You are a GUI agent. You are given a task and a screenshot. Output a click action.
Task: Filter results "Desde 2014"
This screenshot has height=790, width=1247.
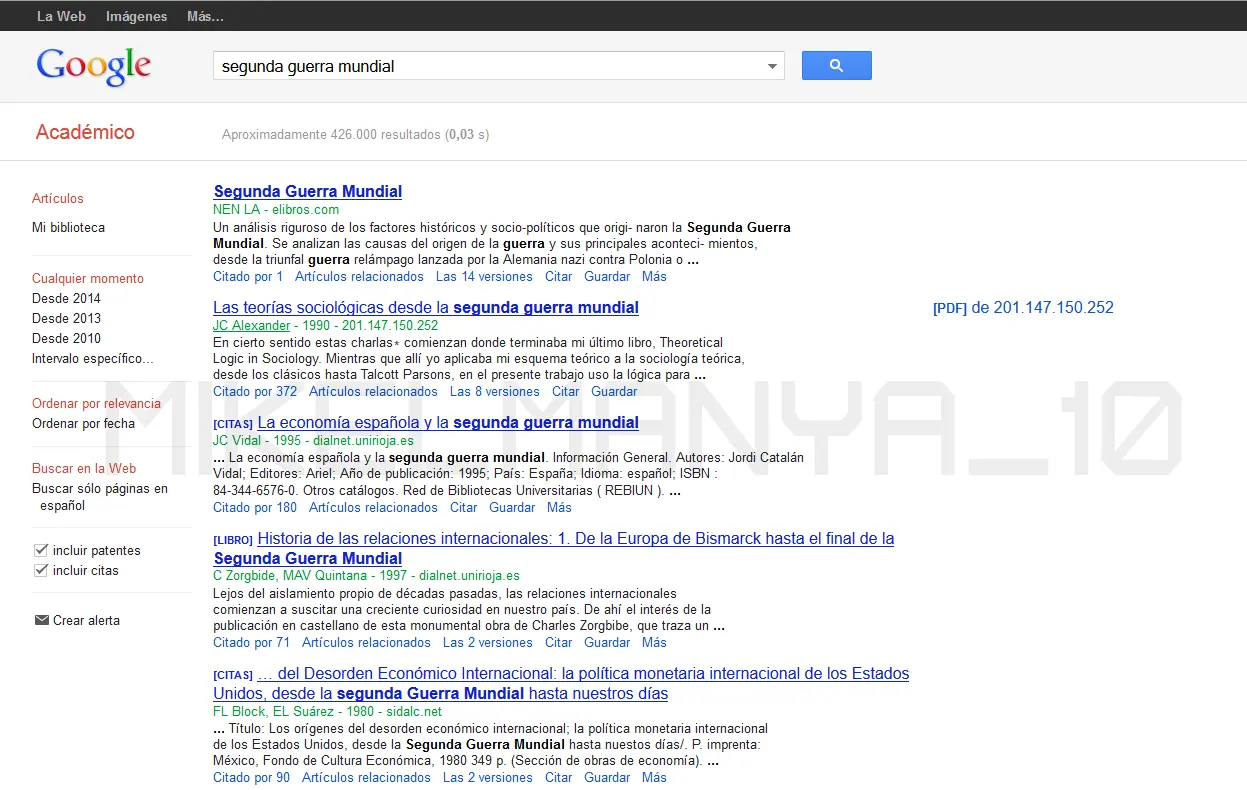tap(66, 298)
